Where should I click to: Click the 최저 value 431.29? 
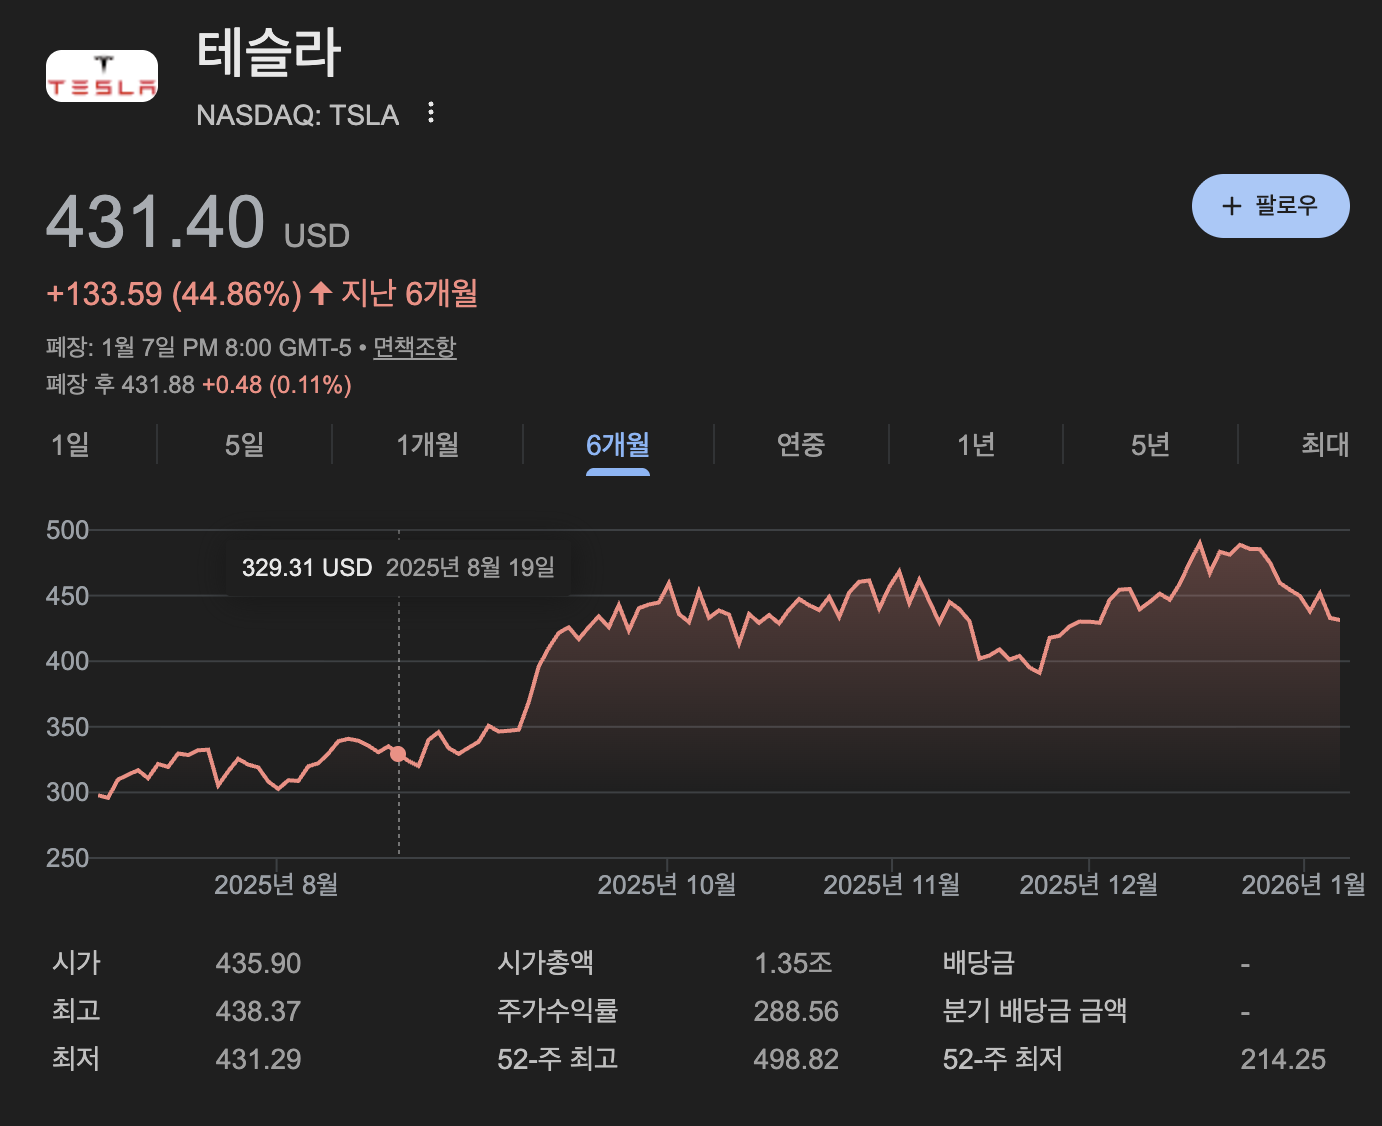click(x=258, y=1059)
